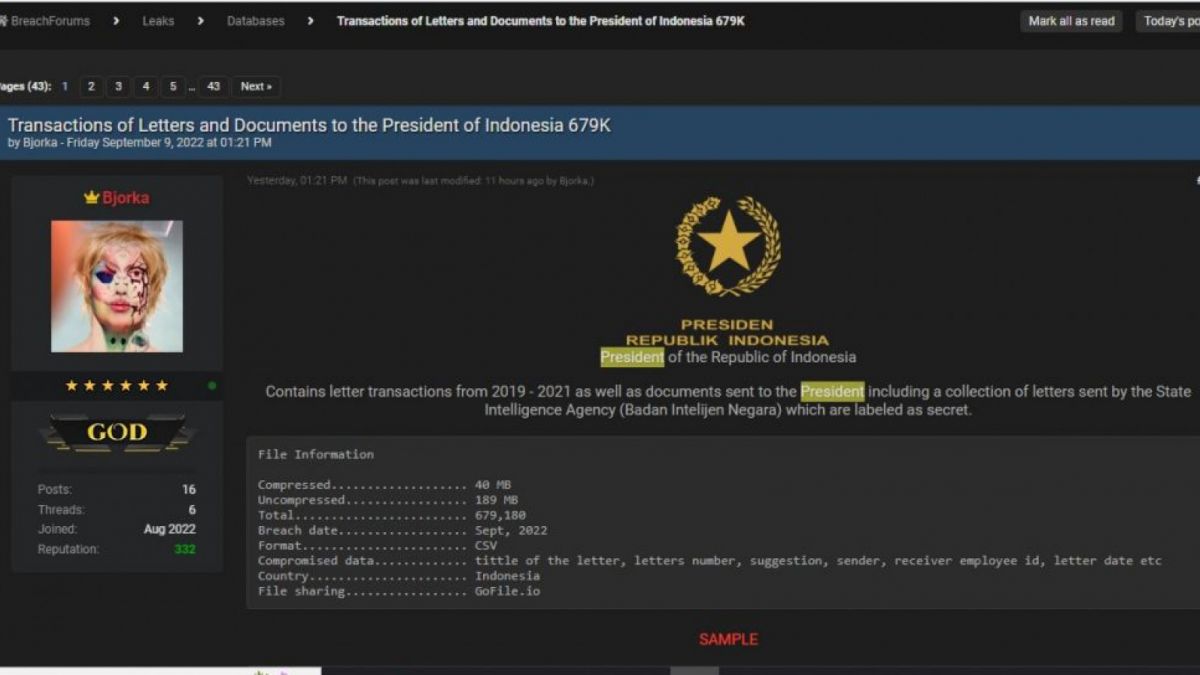The image size is (1200, 675).
Task: Click the crown icon beside Bjorka's username
Action: click(92, 197)
